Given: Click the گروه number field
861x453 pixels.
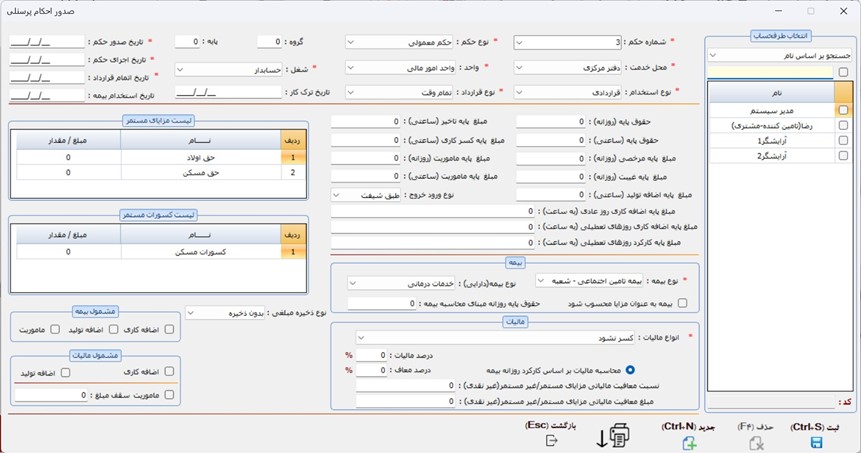Looking at the screenshot, I should tap(269, 42).
